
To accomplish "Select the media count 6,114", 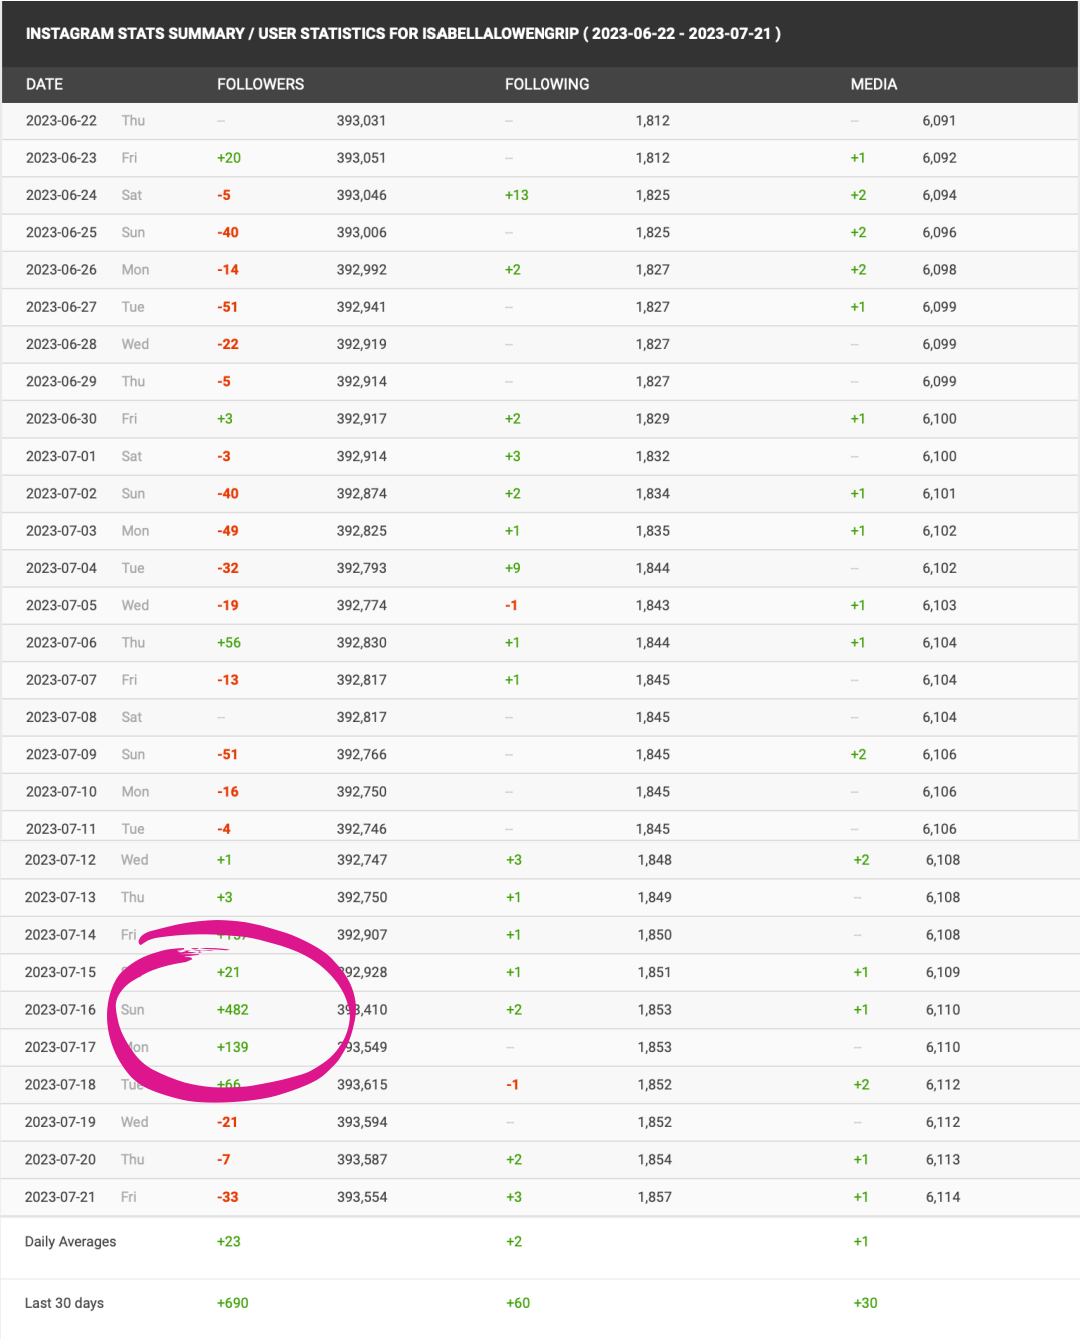I will [x=943, y=1197].
